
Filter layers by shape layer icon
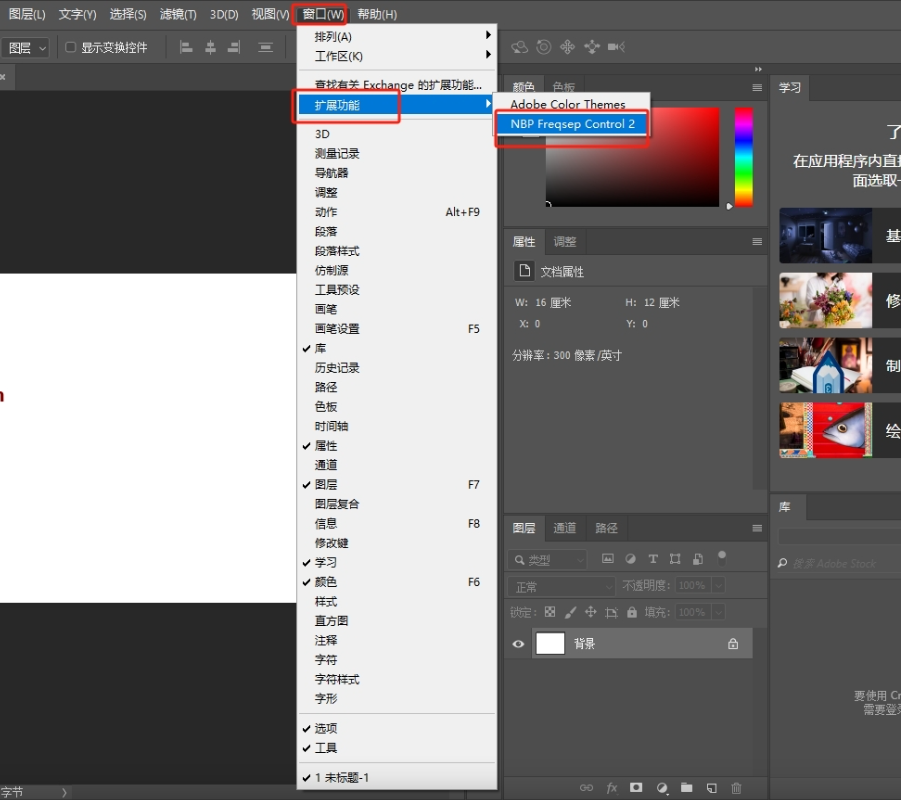[x=675, y=559]
